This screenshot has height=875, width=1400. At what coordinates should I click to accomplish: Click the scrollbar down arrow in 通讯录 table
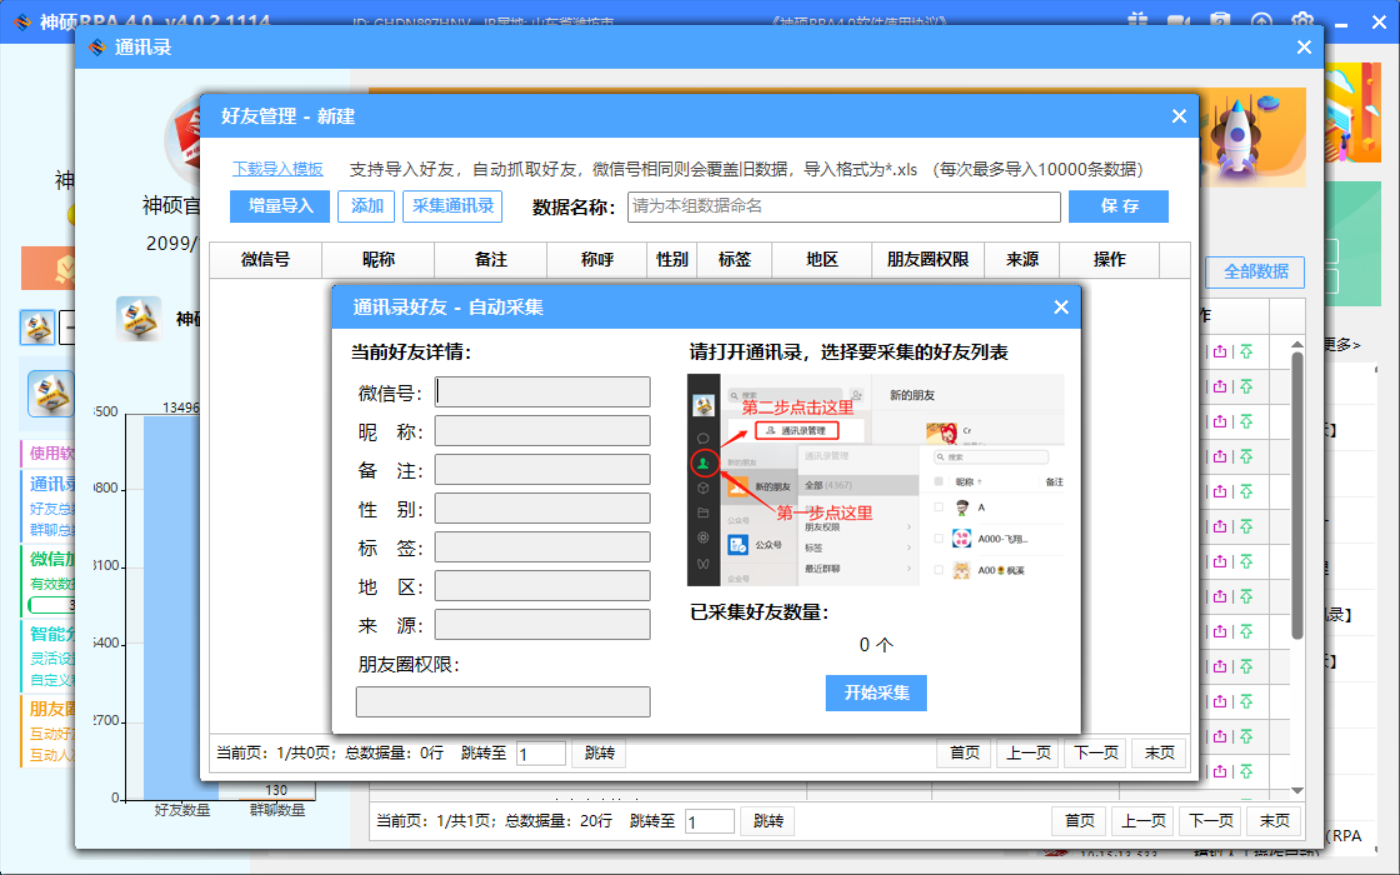click(x=1297, y=791)
